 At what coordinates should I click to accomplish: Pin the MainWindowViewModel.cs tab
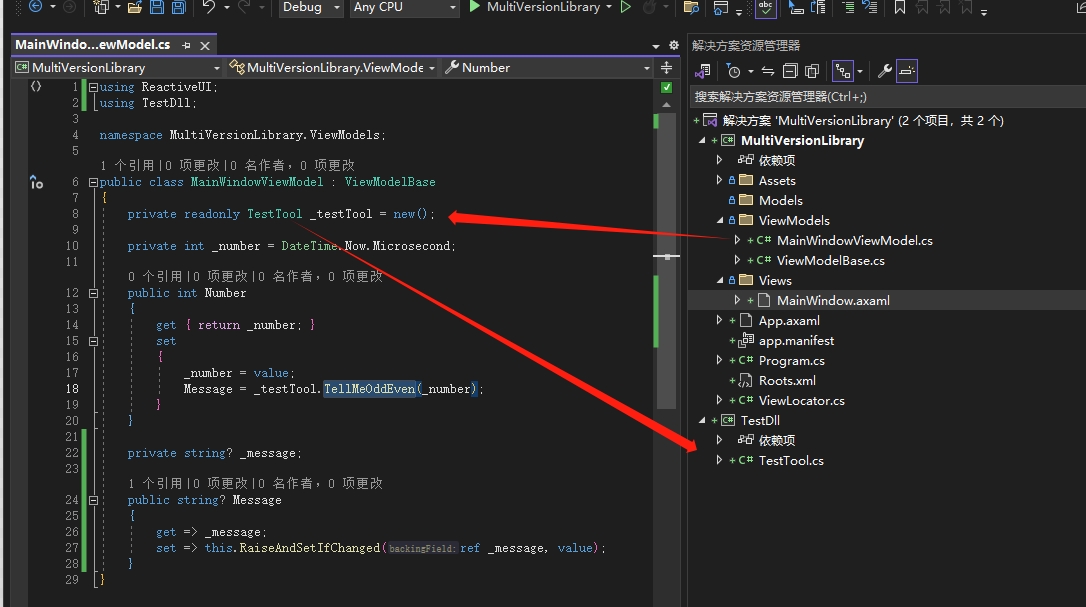click(186, 45)
